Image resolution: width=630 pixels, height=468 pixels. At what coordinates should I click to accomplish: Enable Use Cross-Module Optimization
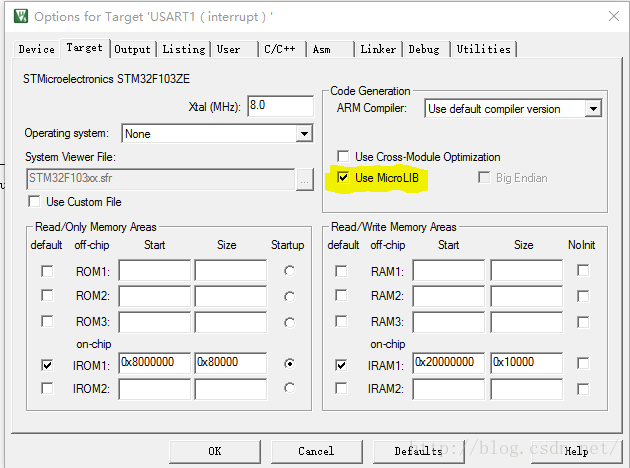pyautogui.click(x=343, y=156)
